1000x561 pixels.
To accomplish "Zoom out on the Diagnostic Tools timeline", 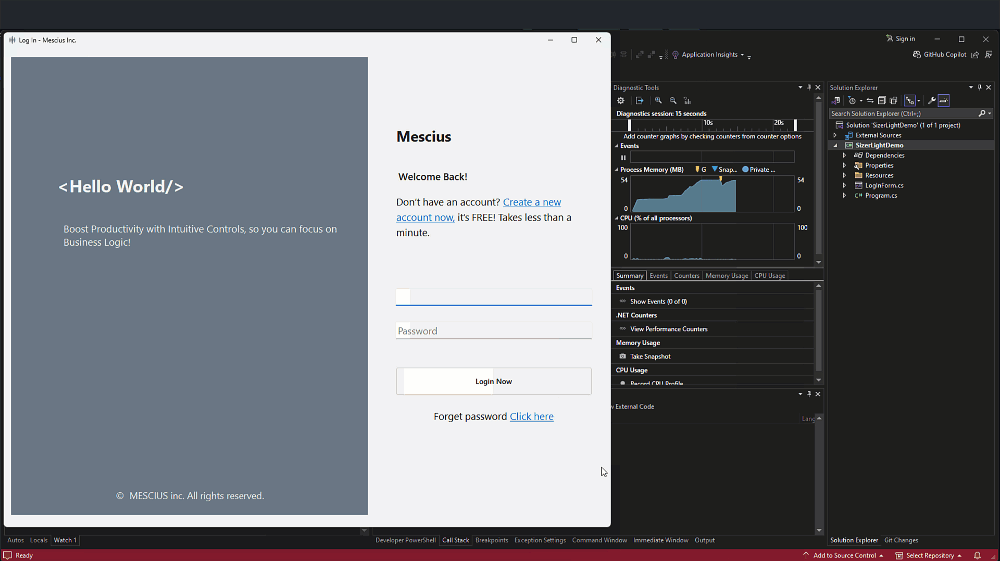I will 673,101.
